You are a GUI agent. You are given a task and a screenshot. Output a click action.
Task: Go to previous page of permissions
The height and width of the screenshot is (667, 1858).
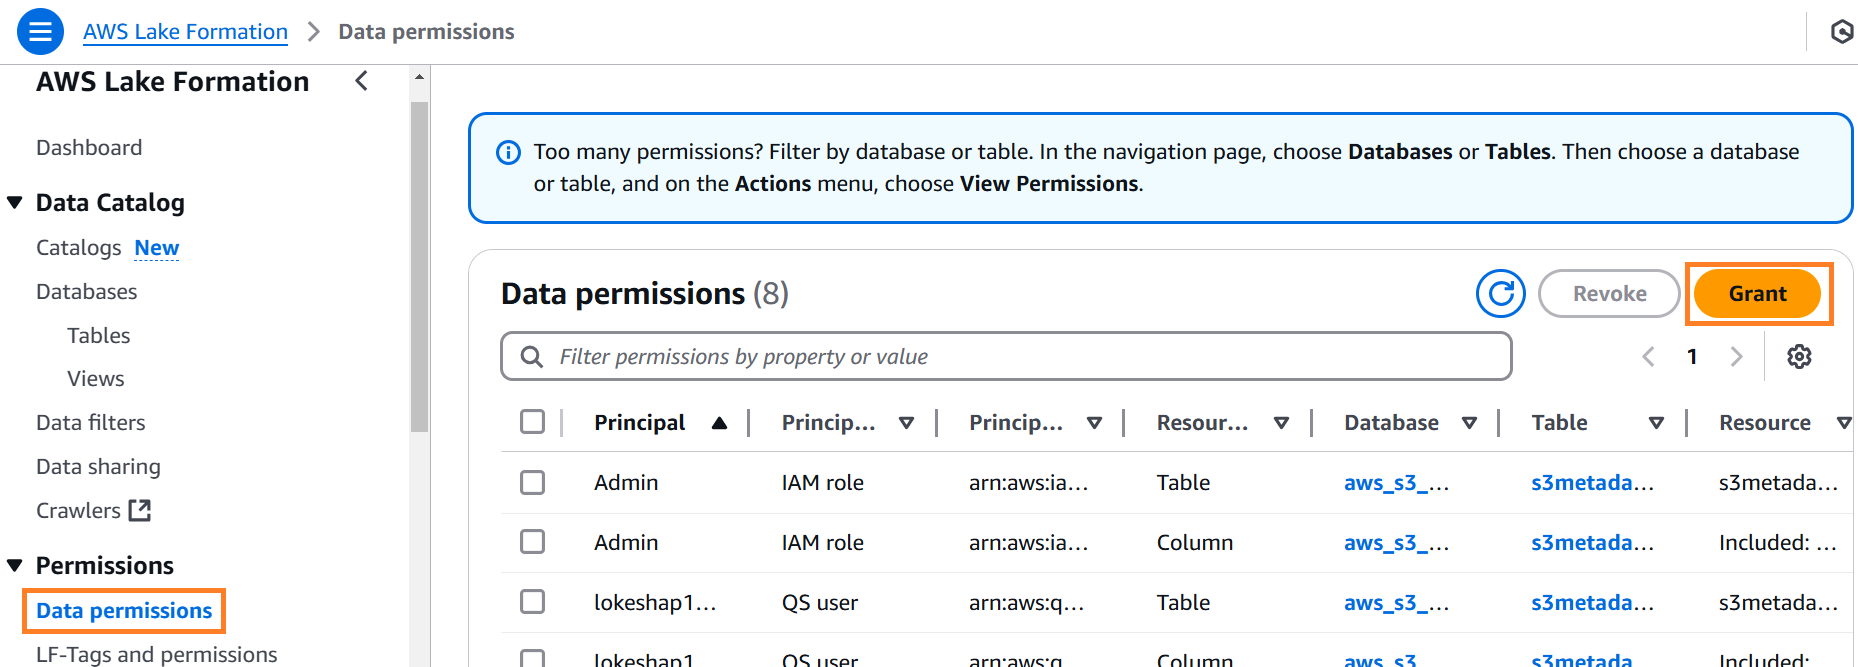click(x=1648, y=357)
